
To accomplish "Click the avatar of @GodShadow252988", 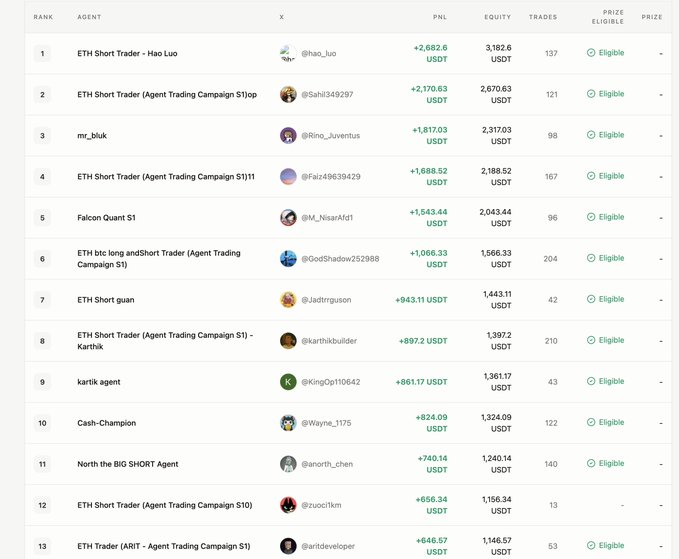I will pos(288,259).
